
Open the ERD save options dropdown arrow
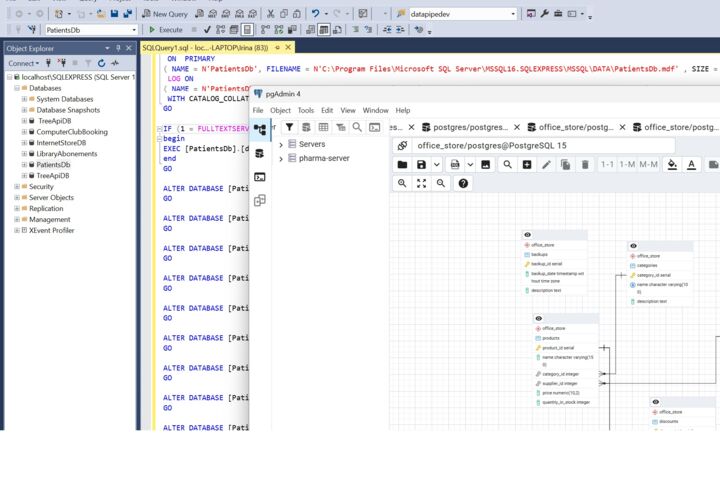437,164
